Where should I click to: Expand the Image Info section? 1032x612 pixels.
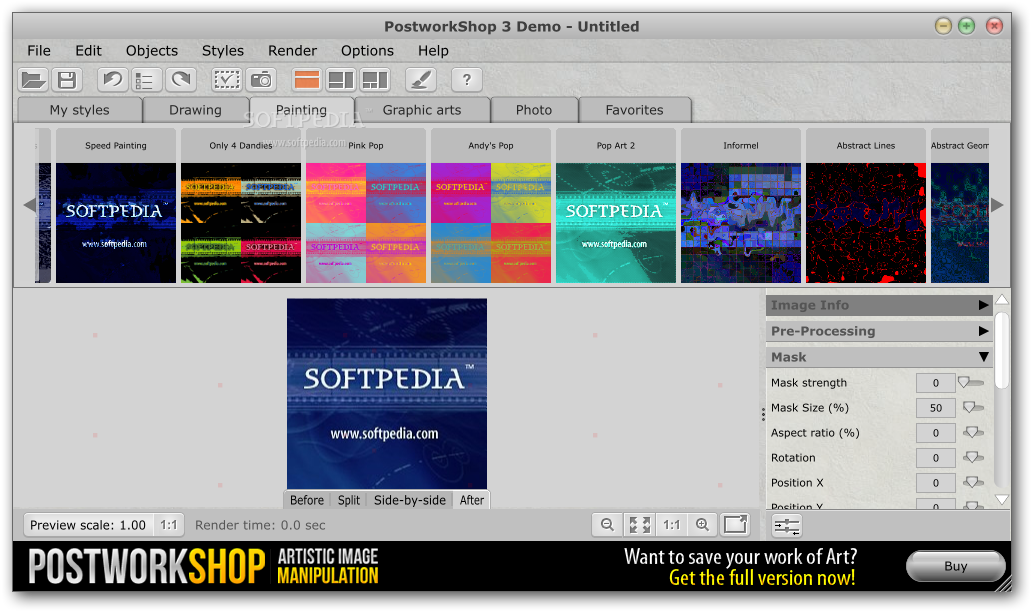[879, 305]
